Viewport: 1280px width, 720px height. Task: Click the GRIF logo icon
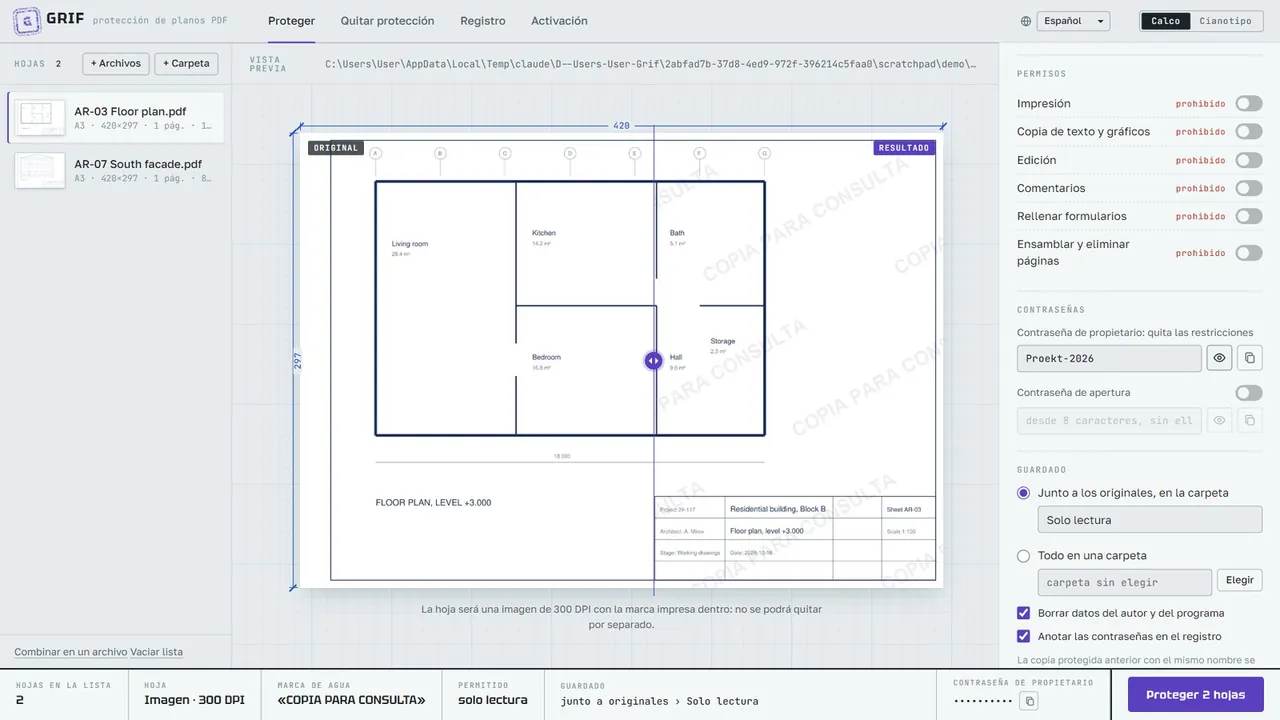point(27,21)
